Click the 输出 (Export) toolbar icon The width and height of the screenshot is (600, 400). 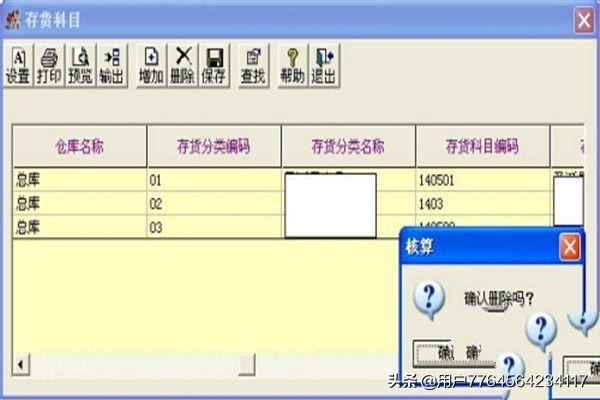tap(112, 65)
